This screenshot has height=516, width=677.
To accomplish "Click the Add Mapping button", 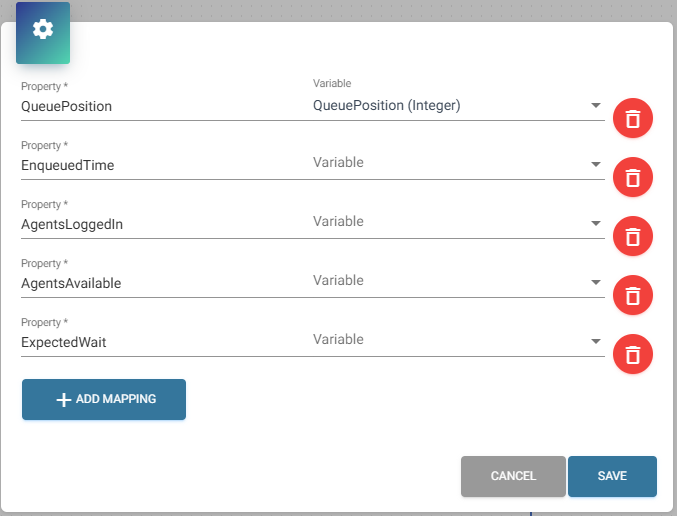I will pyautogui.click(x=104, y=399).
